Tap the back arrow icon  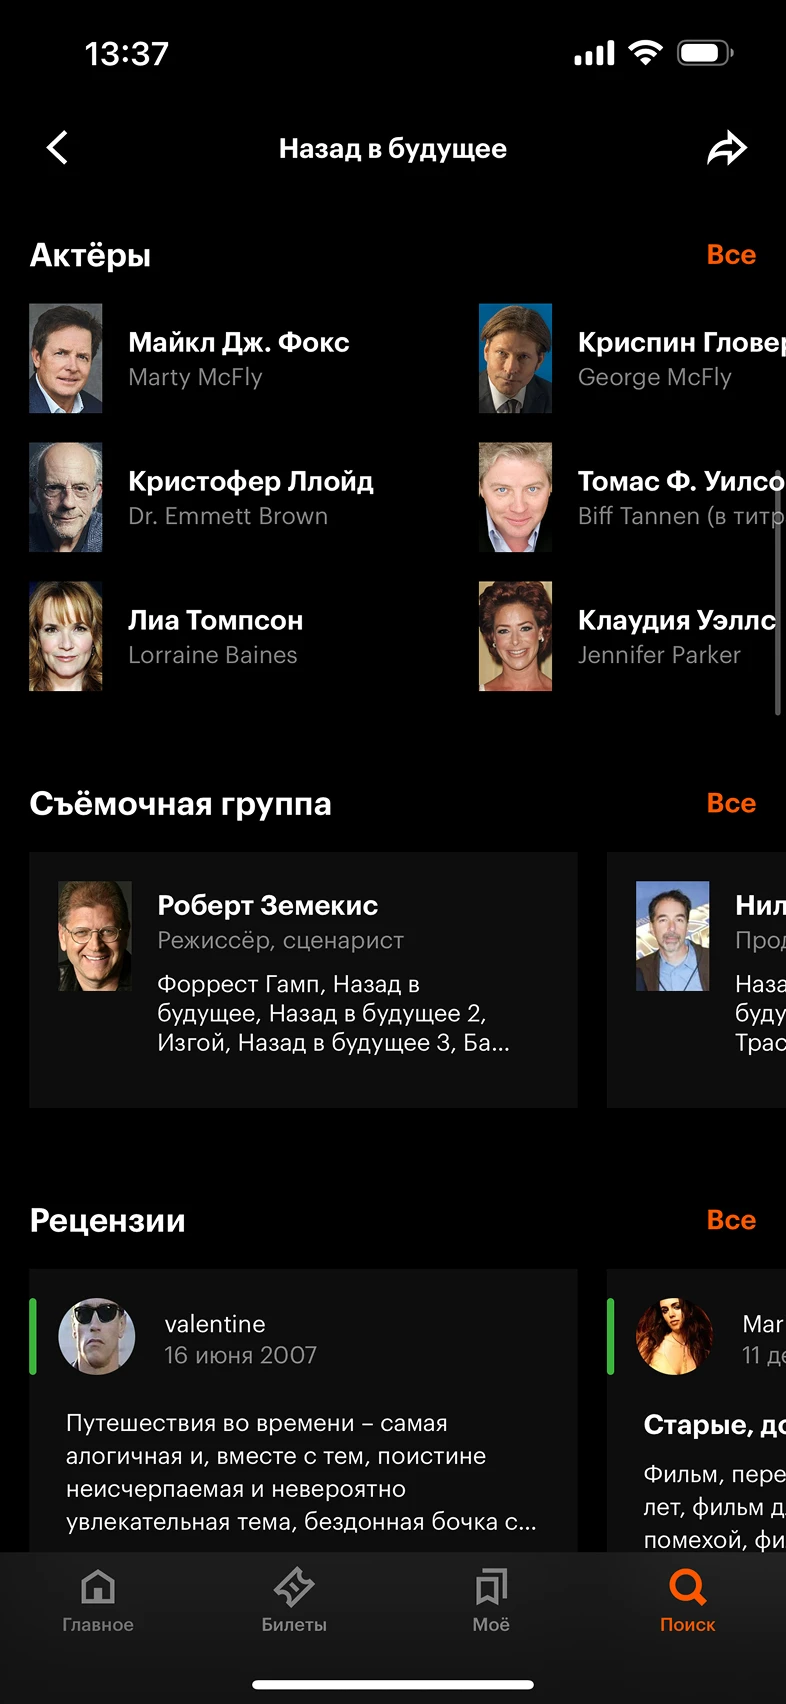[57, 148]
